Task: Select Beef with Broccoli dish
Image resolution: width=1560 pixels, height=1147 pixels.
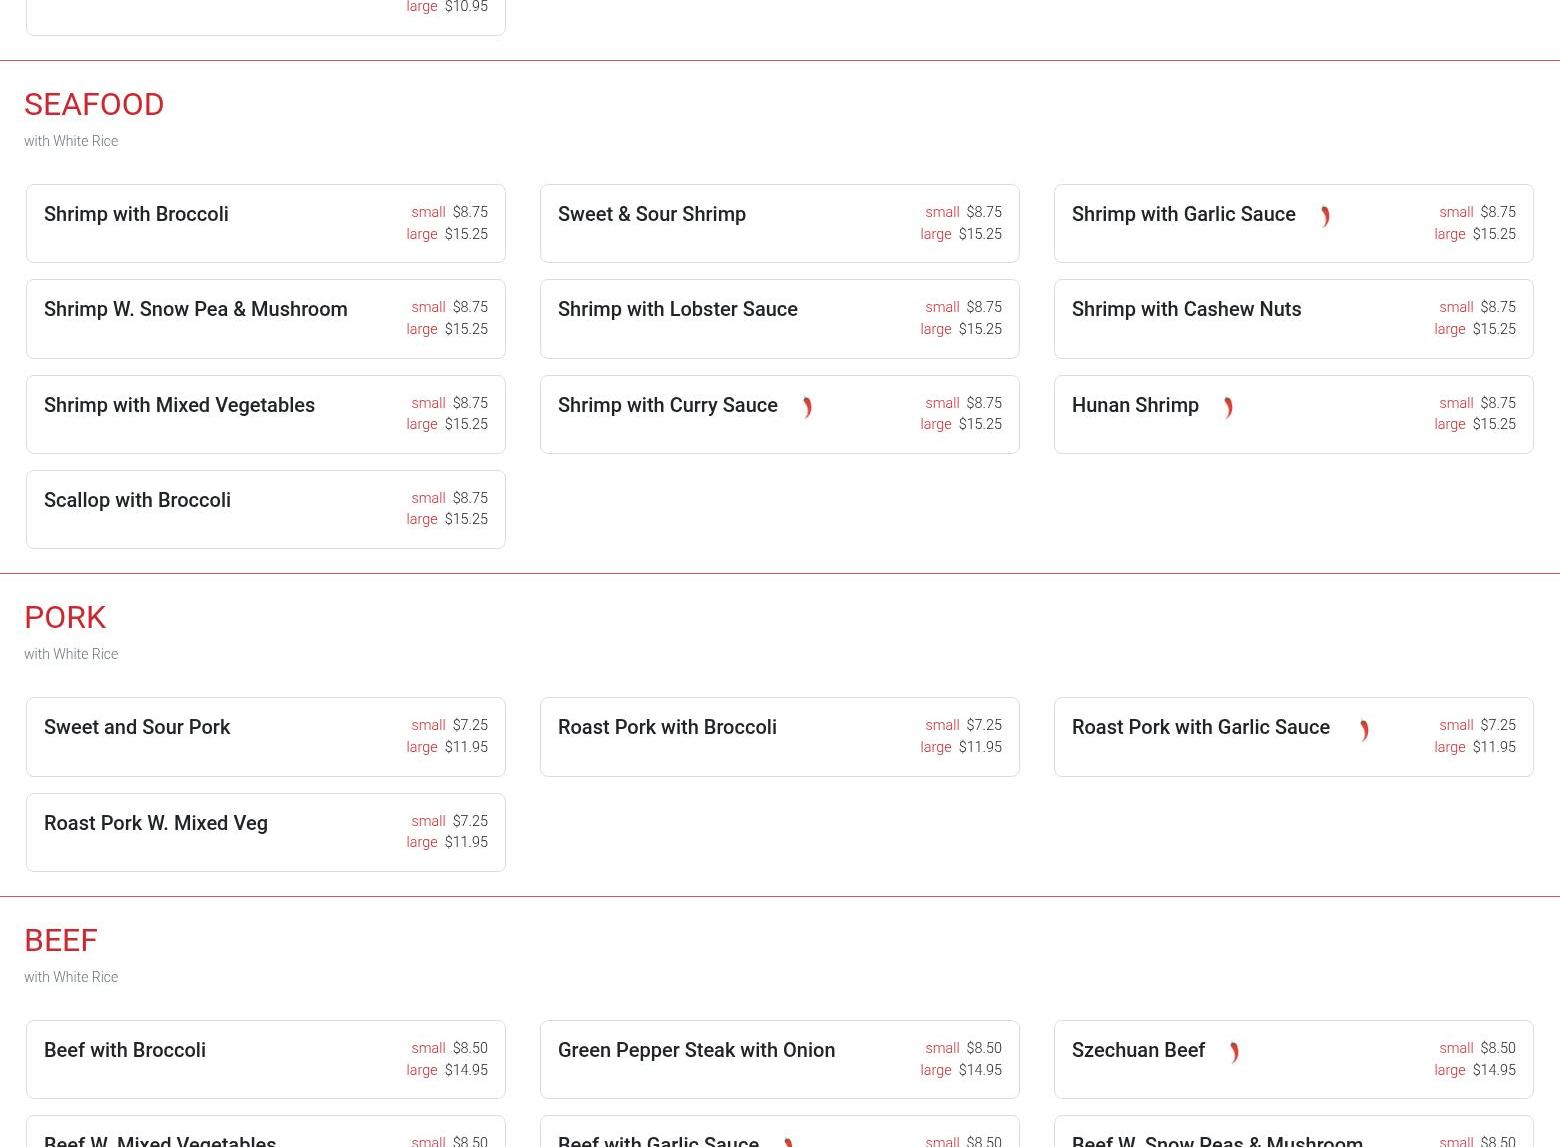Action: point(125,1050)
